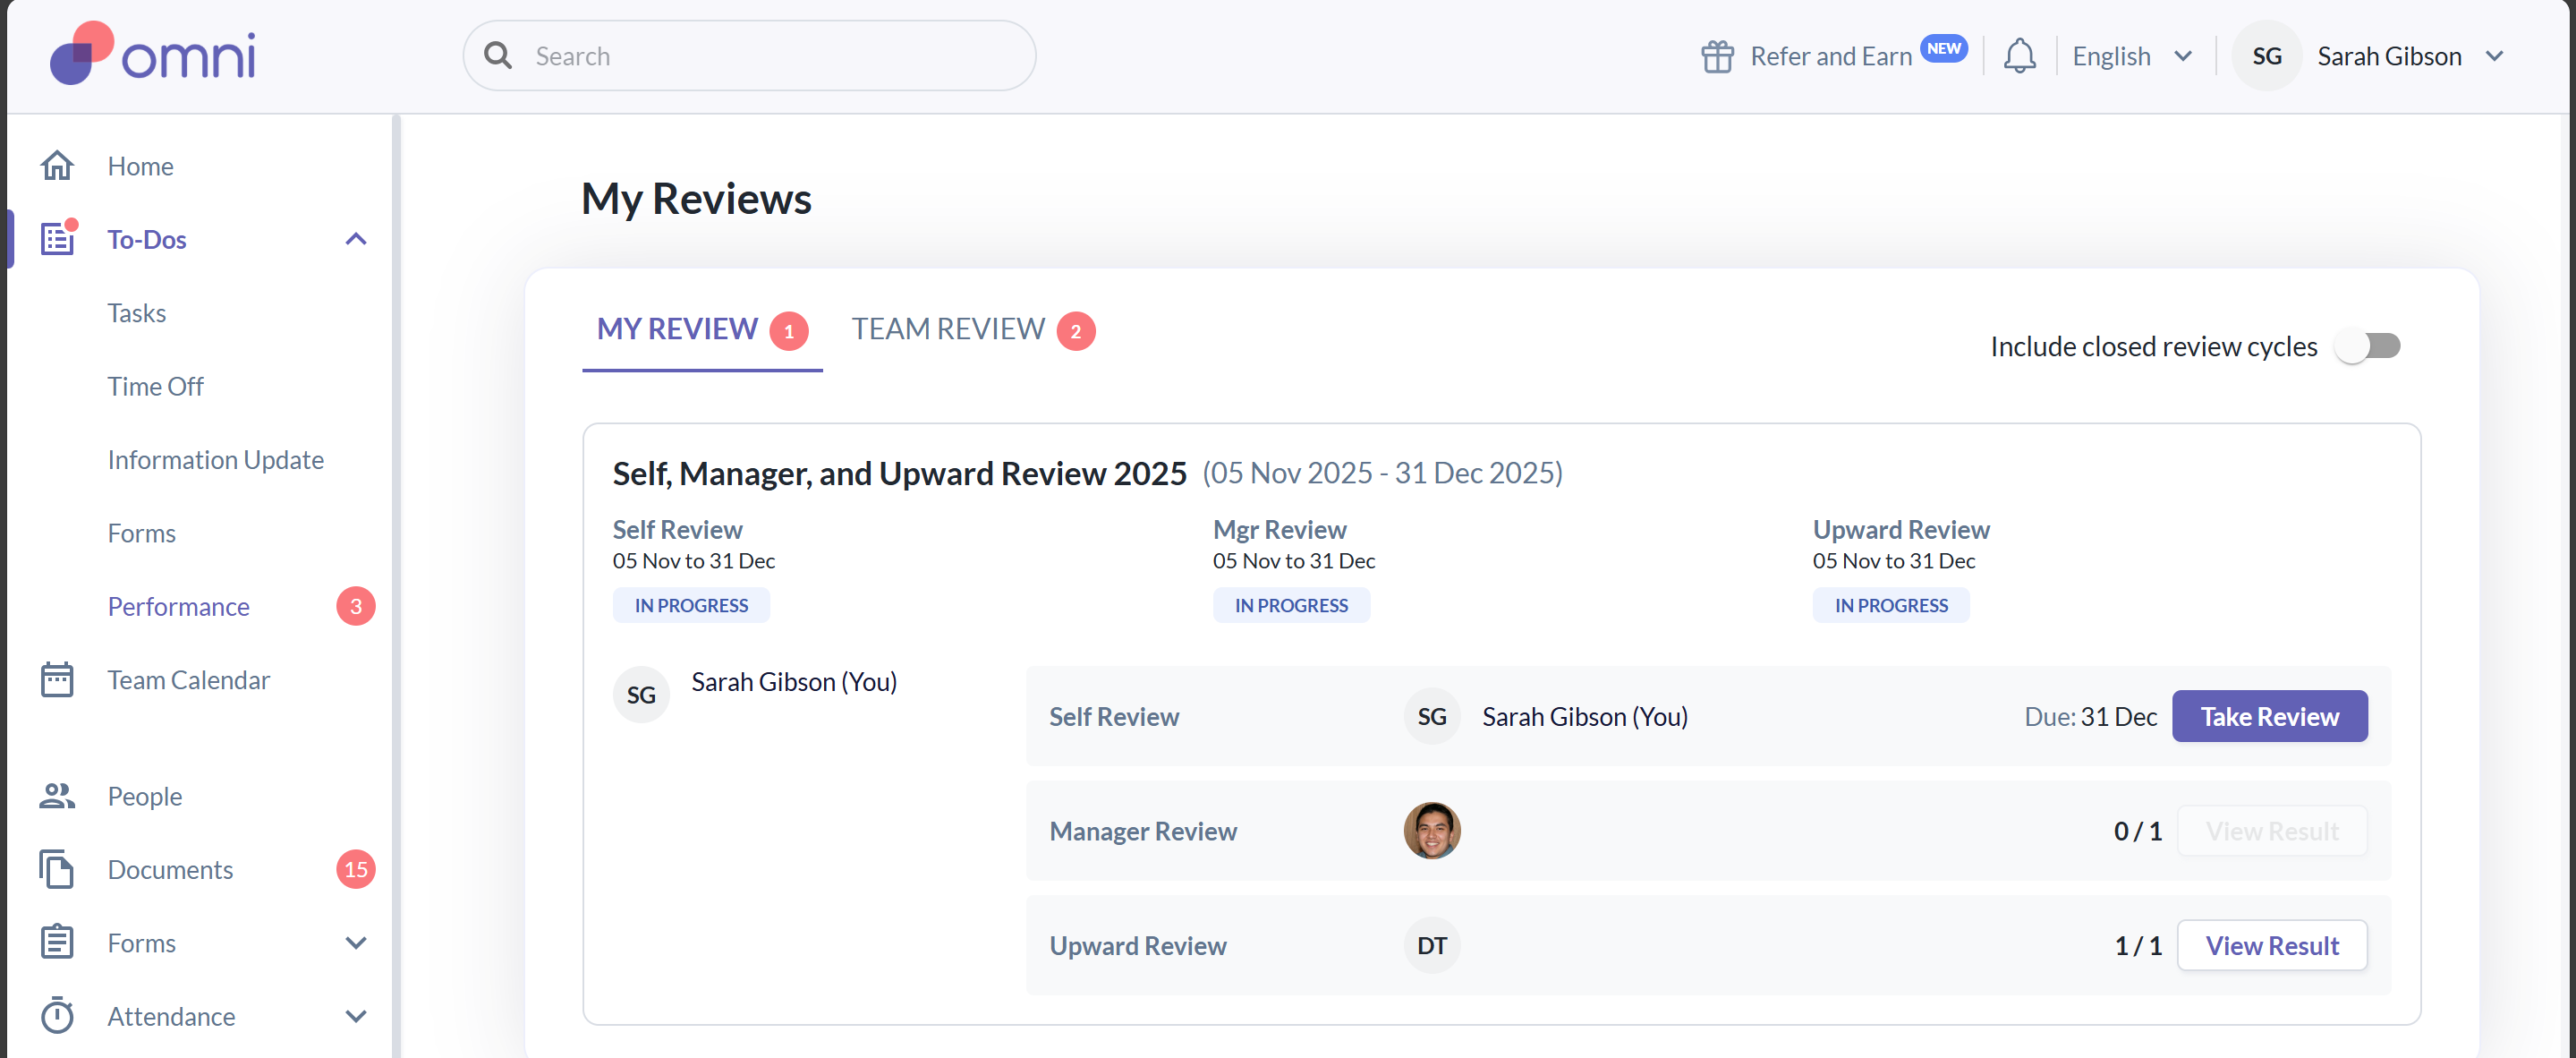Click the To-Dos checklist icon

coord(57,239)
